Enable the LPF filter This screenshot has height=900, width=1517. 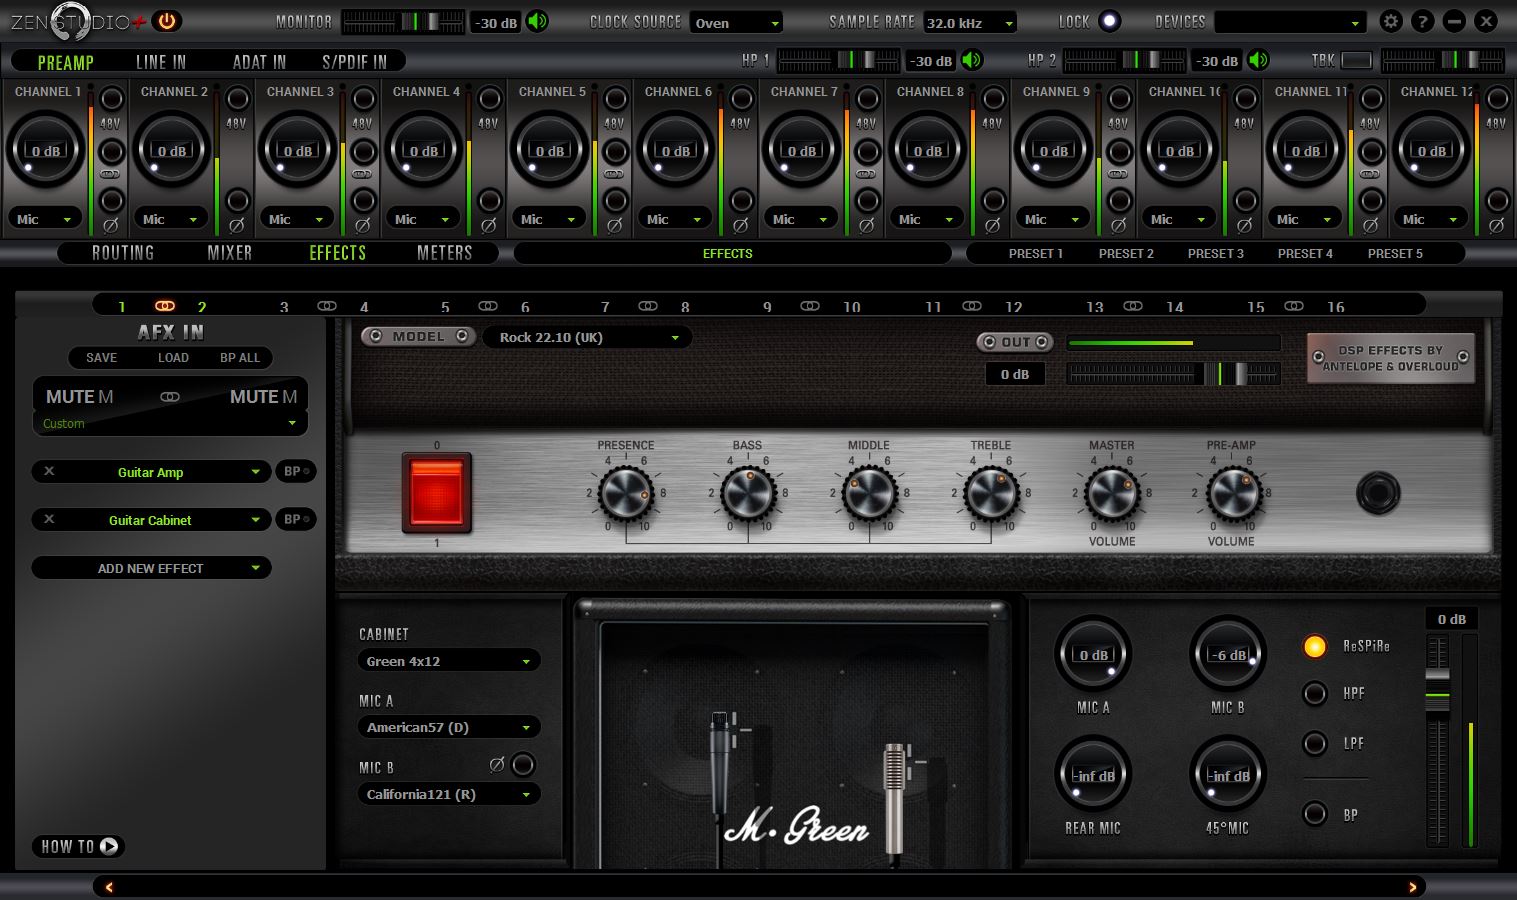tap(1314, 743)
